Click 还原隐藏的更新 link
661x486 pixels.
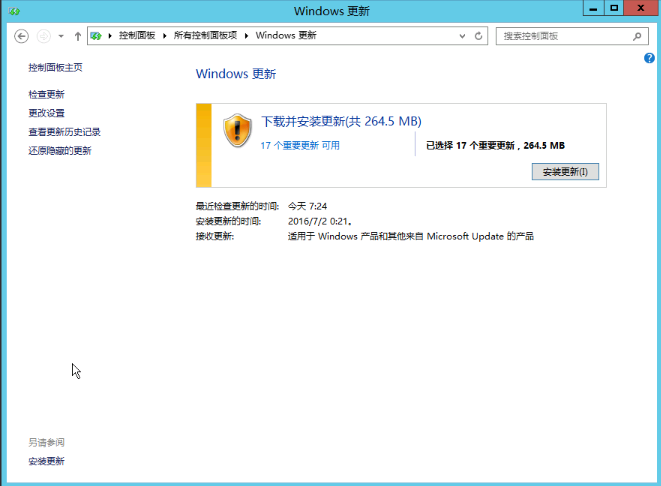pos(60,150)
